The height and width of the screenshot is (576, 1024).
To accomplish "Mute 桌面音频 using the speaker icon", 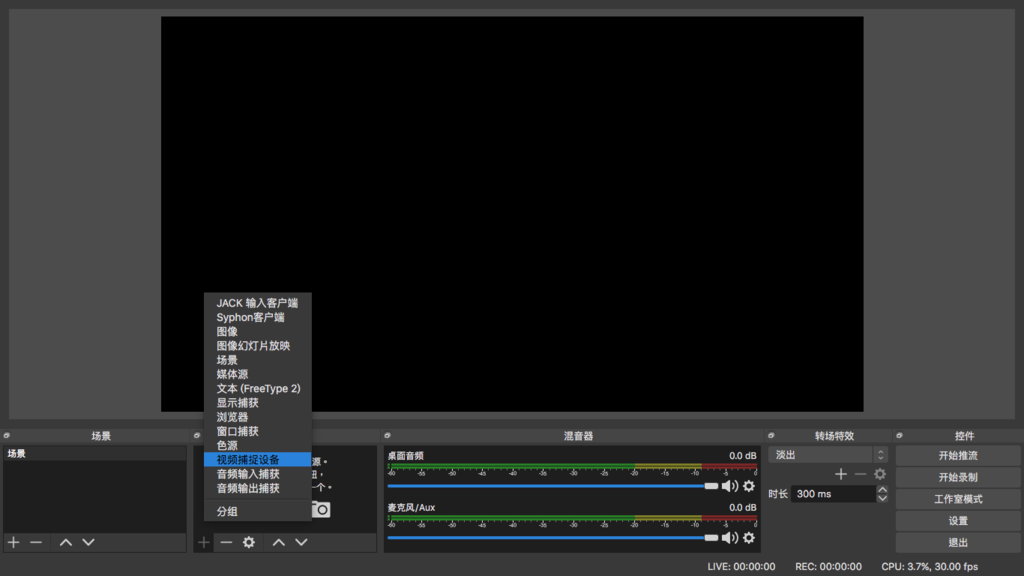I will [x=731, y=485].
